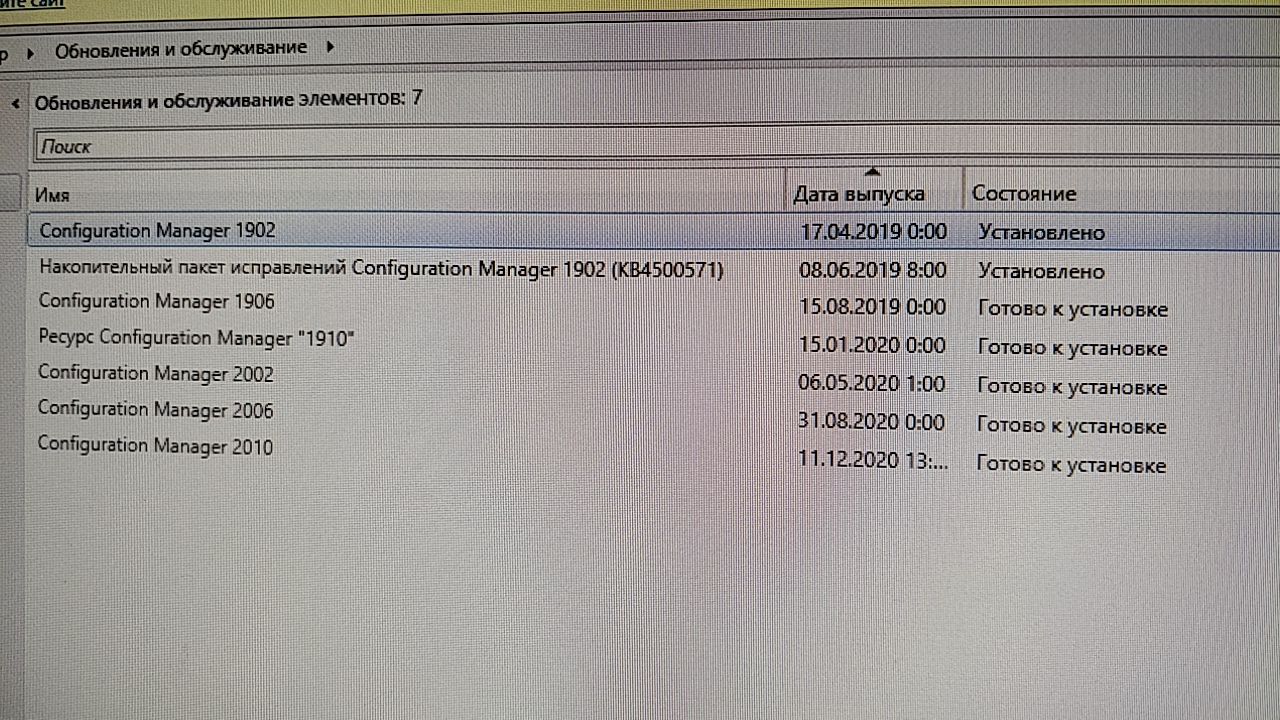Click Обновления и обслуживание breadcrumb item
The height and width of the screenshot is (720, 1280).
(x=180, y=49)
